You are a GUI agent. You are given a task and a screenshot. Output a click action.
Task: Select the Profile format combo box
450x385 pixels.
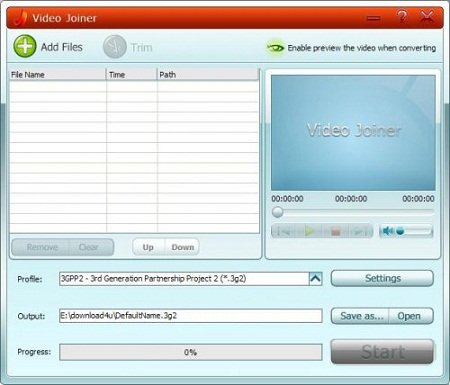click(191, 279)
